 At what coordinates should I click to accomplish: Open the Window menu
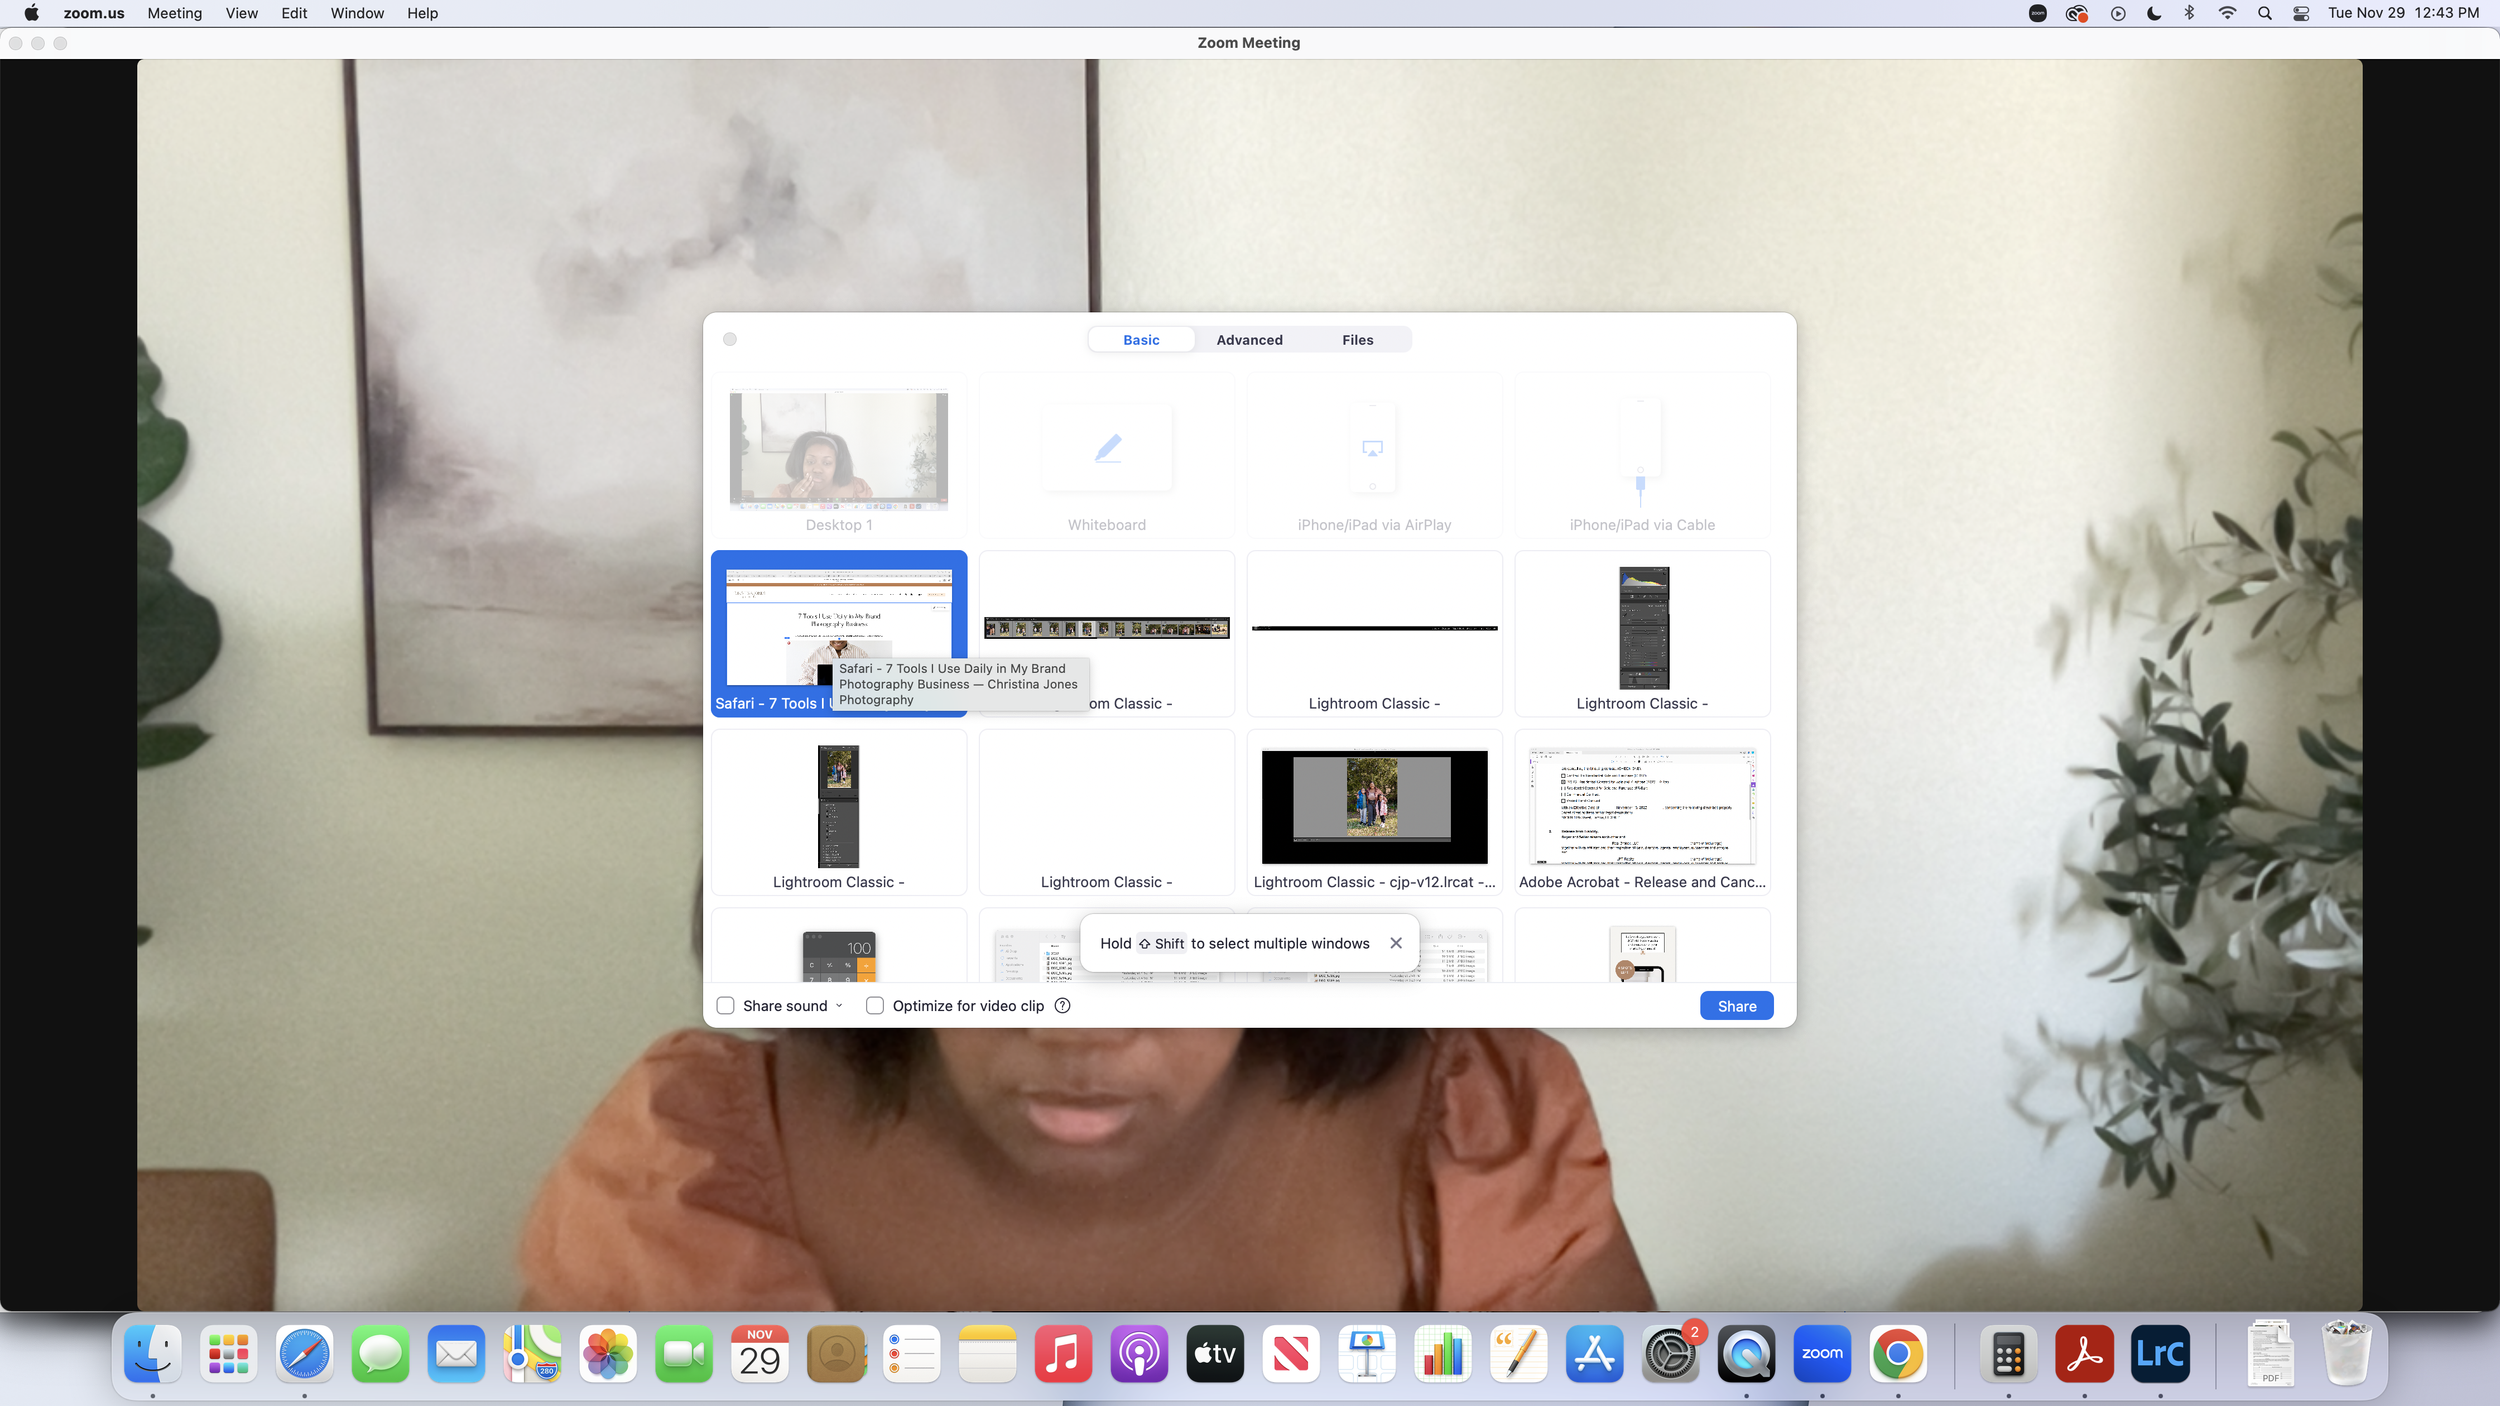357,13
